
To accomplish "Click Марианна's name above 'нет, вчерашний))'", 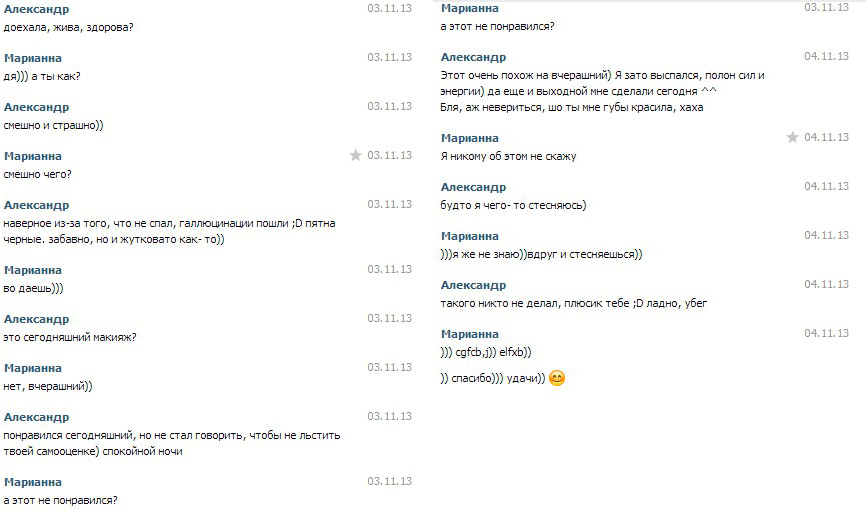I will pos(33,368).
